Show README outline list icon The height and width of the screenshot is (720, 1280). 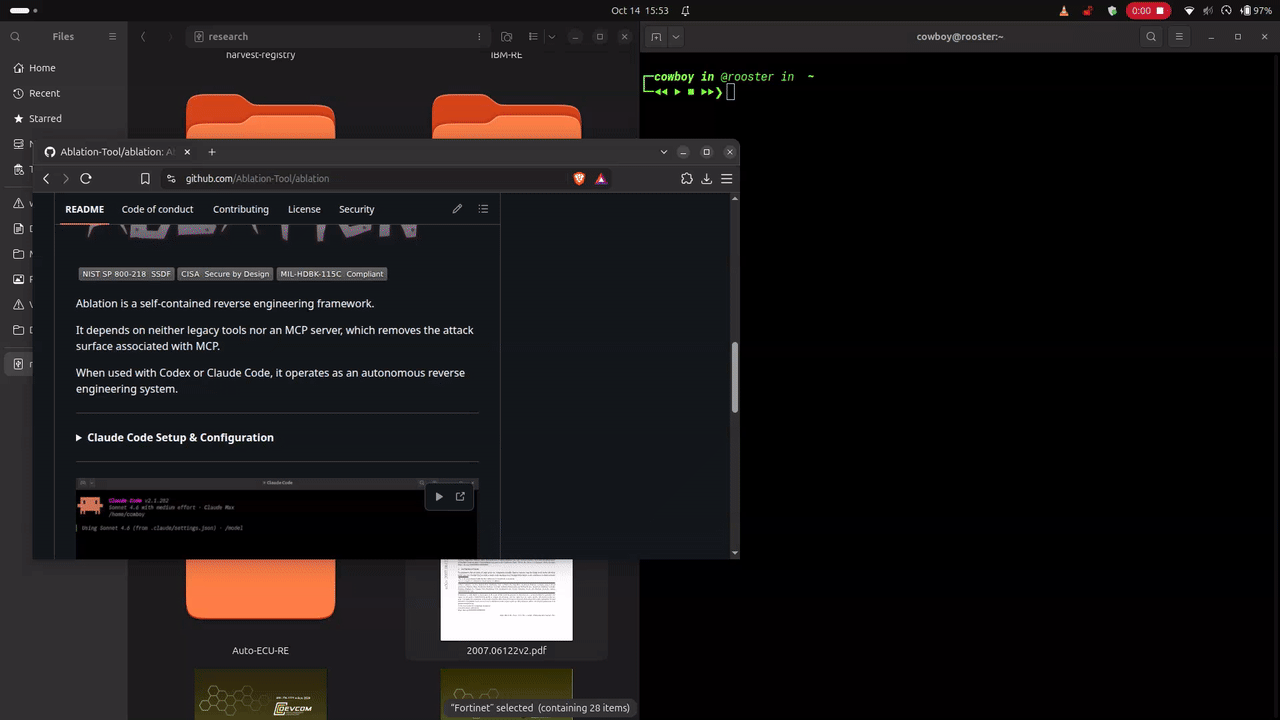[x=483, y=209]
